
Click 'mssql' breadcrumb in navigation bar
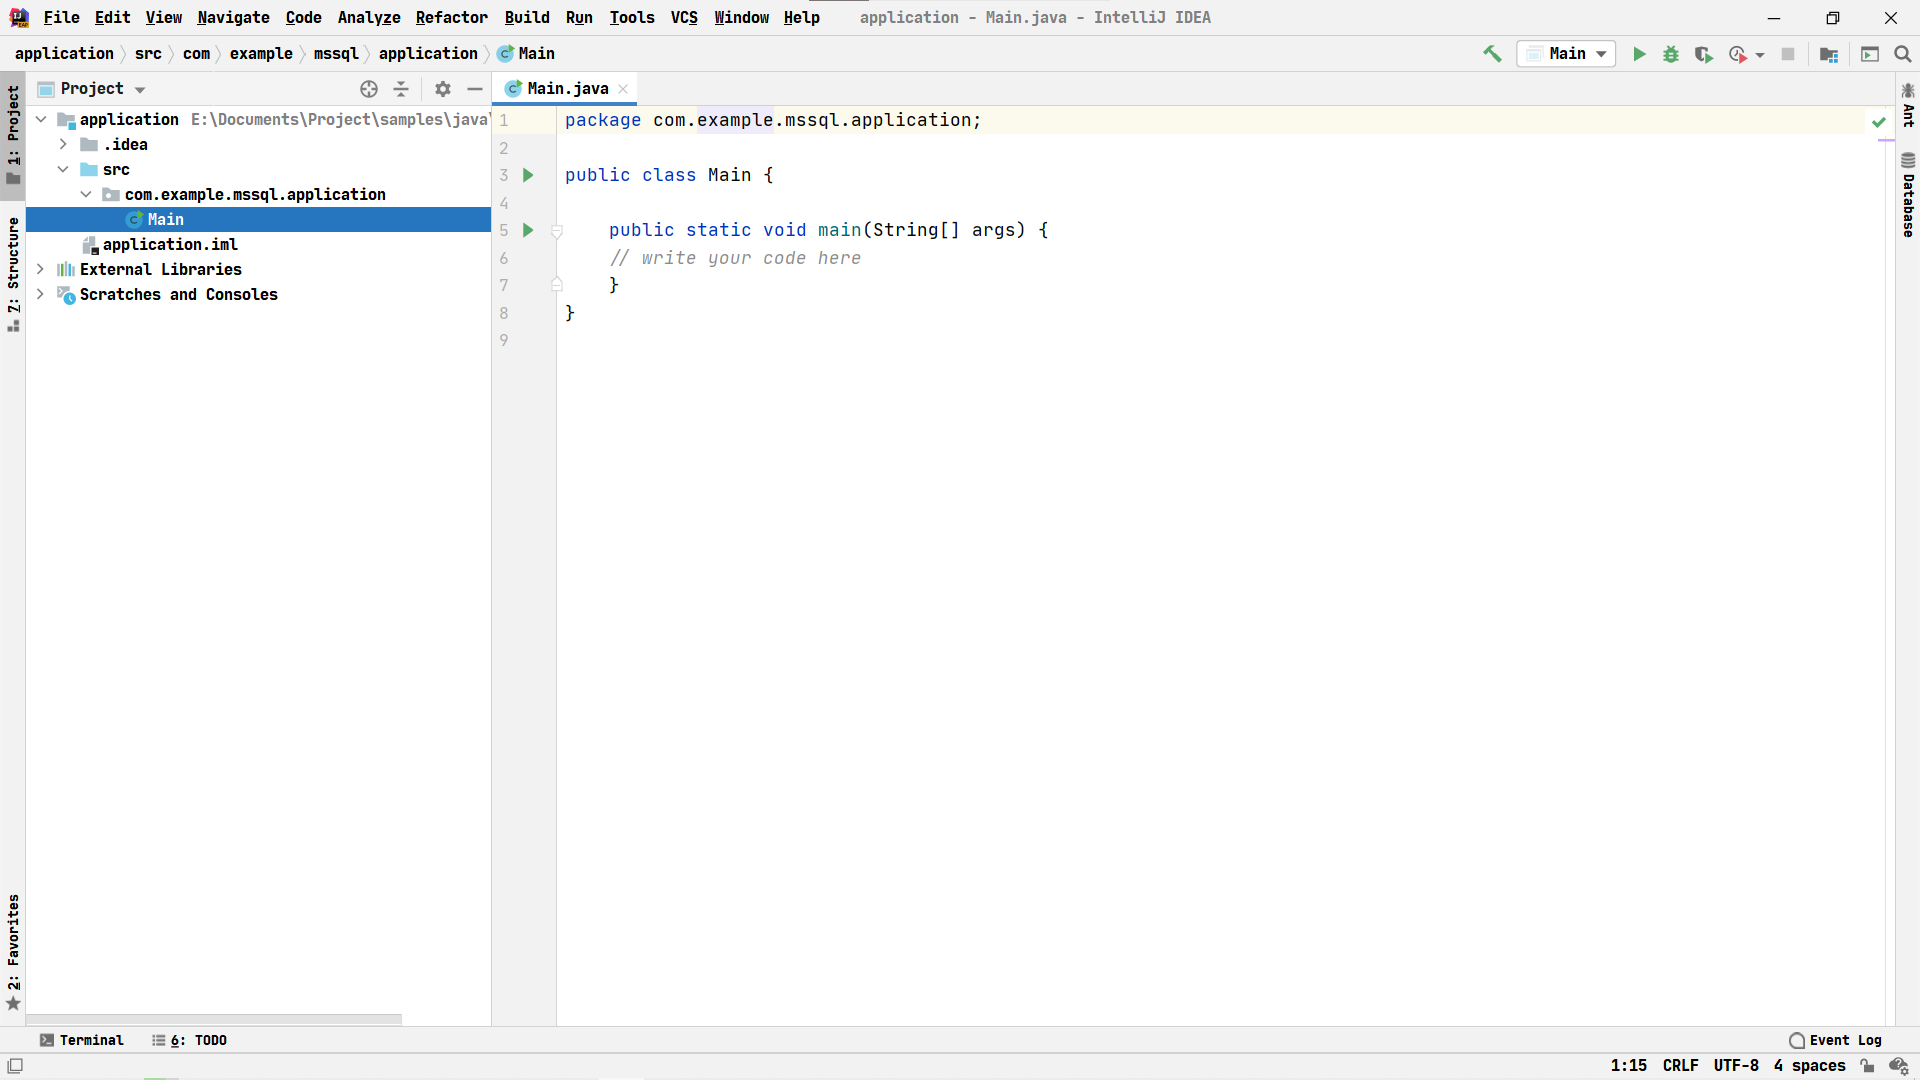click(336, 54)
